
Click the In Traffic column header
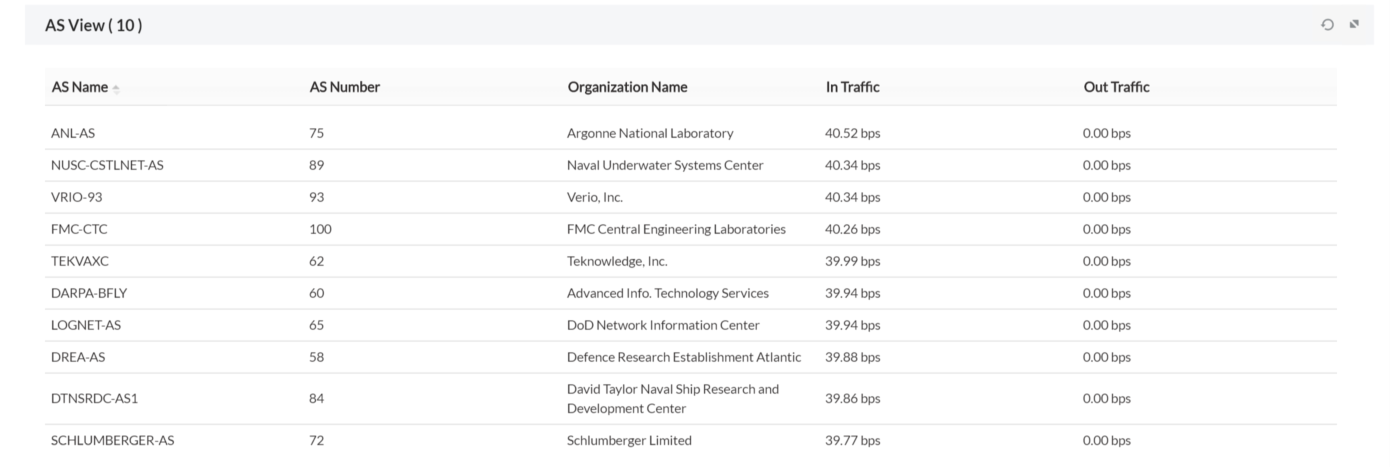coord(852,87)
